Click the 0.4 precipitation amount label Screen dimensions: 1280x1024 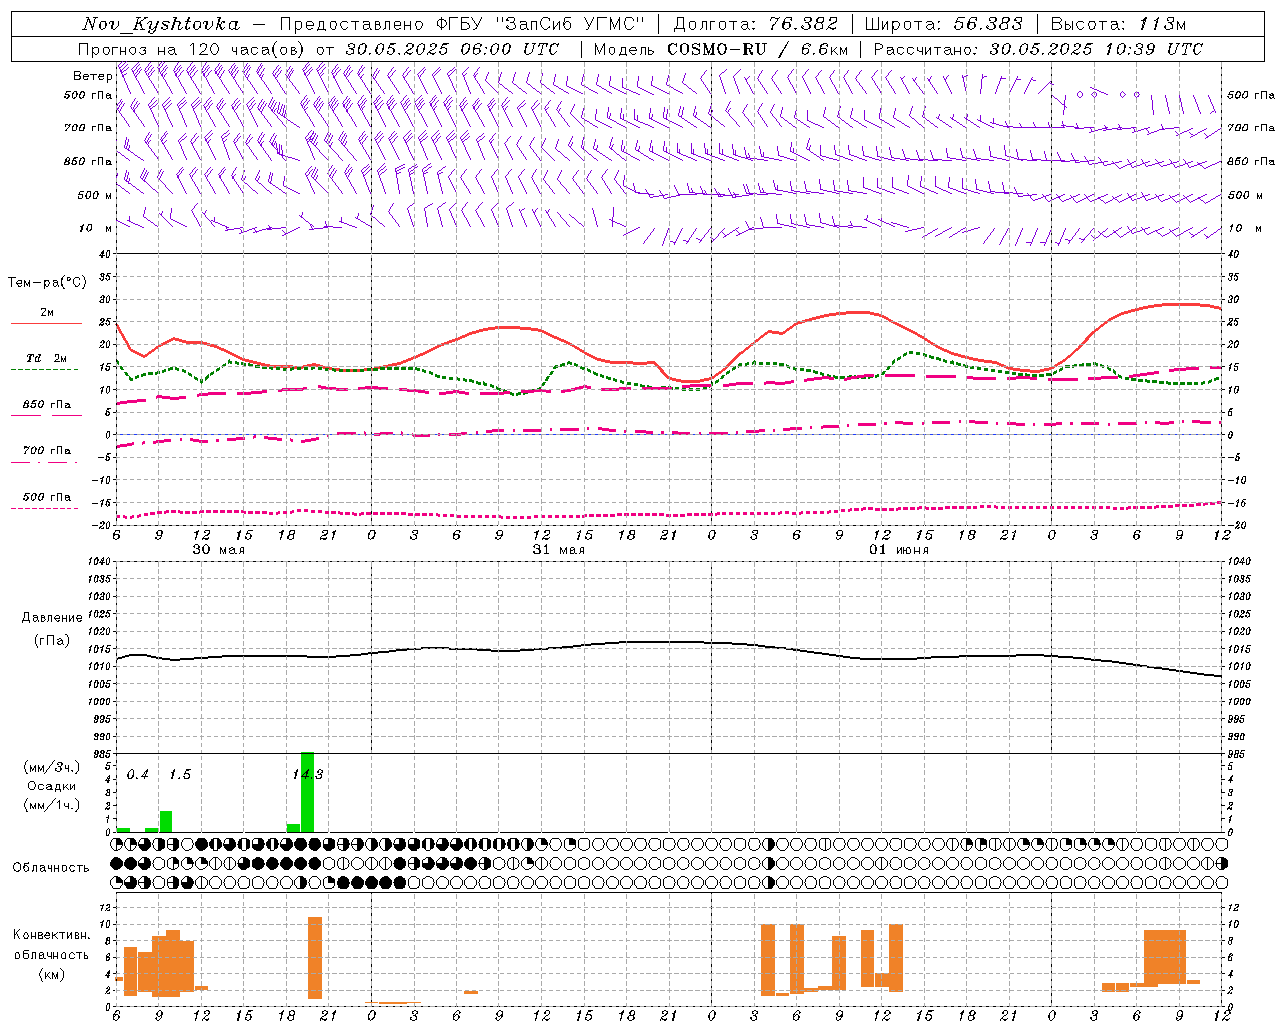(137, 775)
